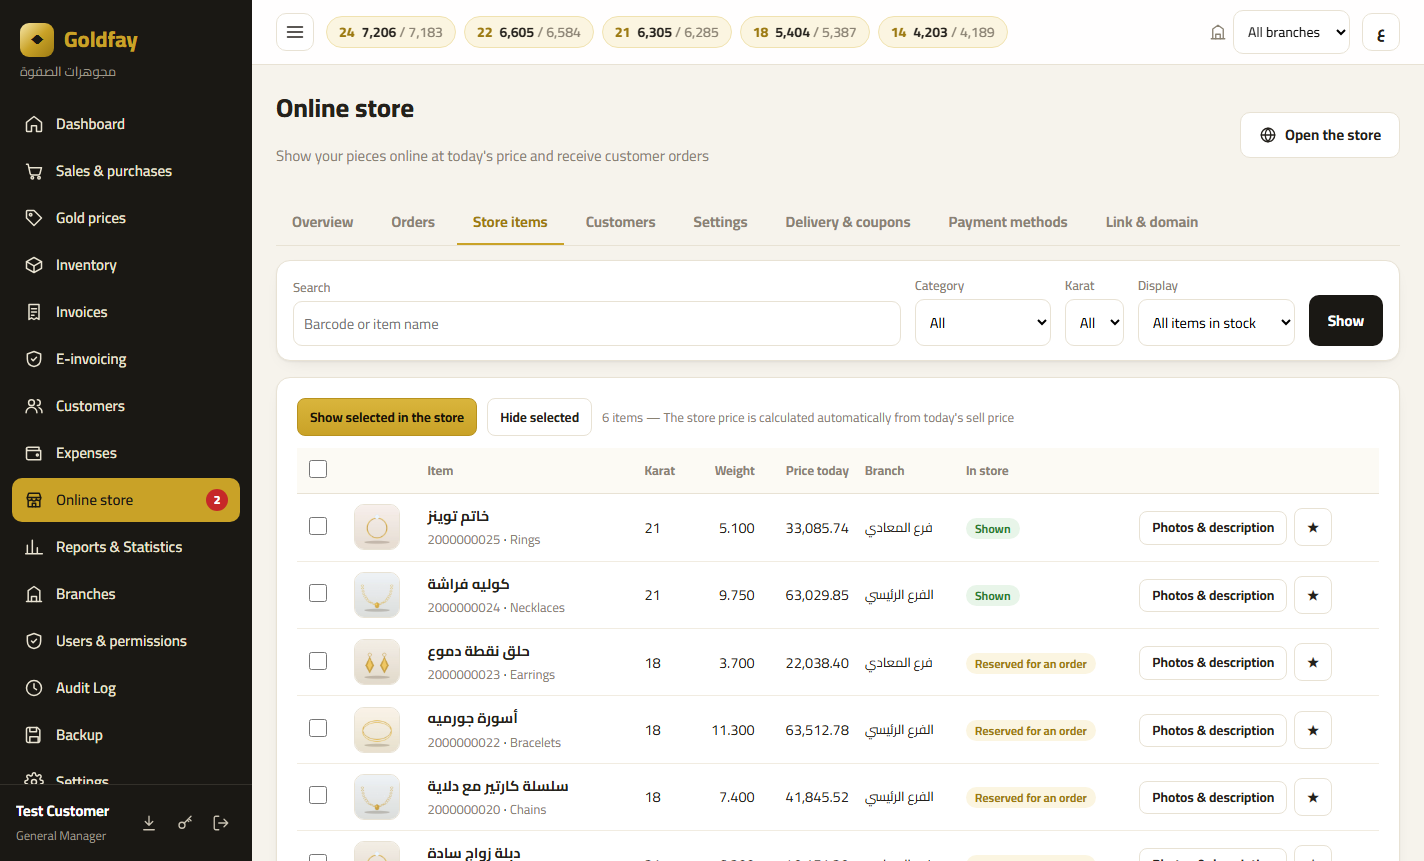The image size is (1424, 861).
Task: Select the Bracelets row 2000000022 checkbox
Action: [318, 728]
